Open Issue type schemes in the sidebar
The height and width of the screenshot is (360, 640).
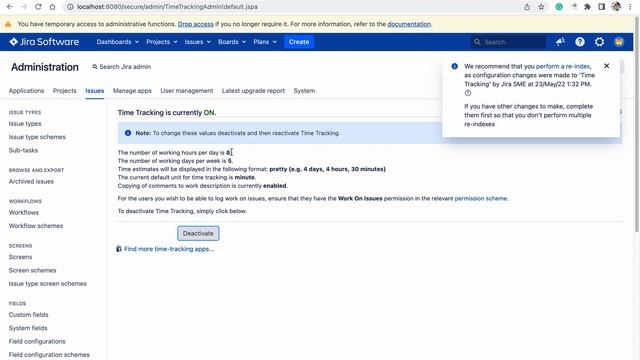tap(37, 137)
